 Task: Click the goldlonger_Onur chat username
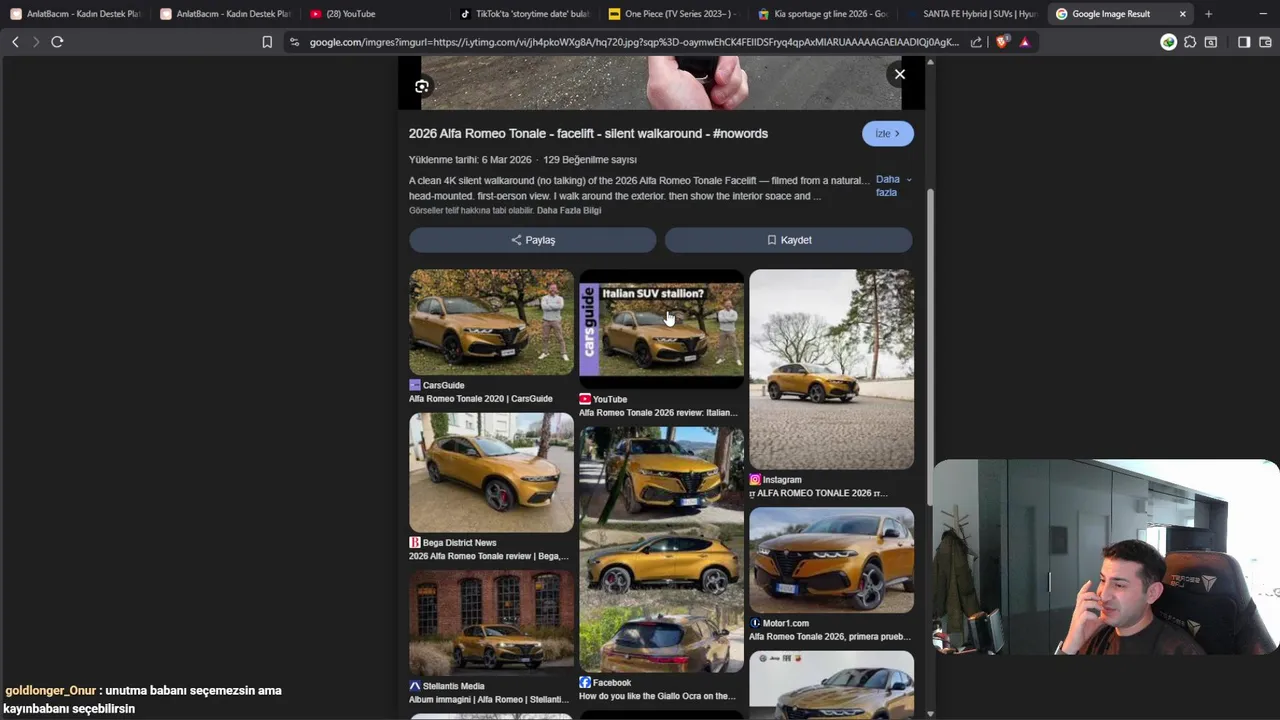click(x=50, y=691)
